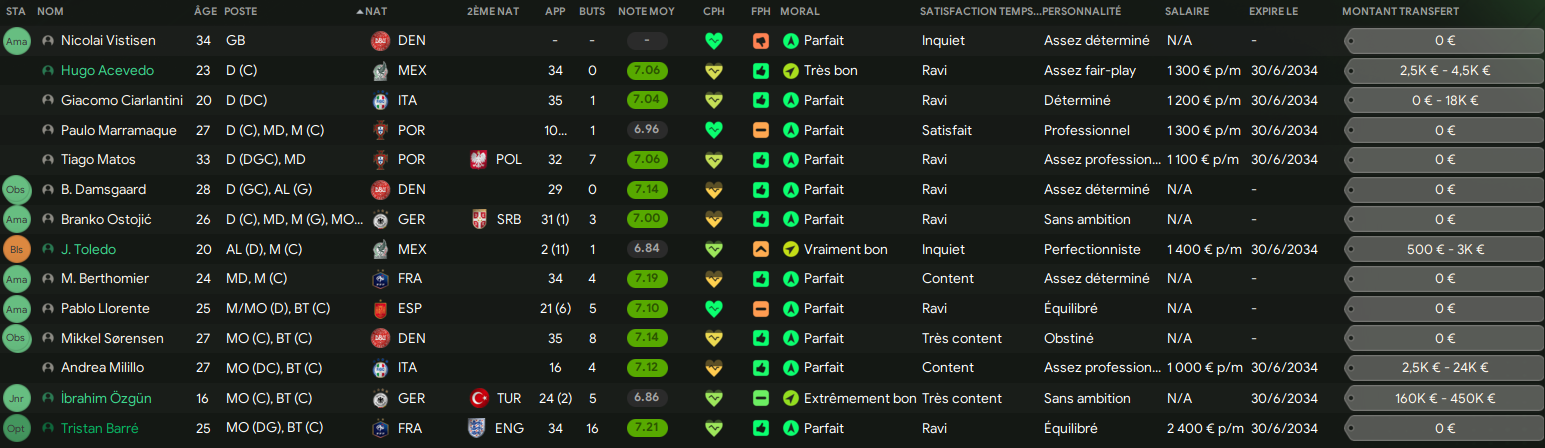1545x448 pixels.
Task: Click the England flag for Tristan Barré
Action: coord(479,428)
